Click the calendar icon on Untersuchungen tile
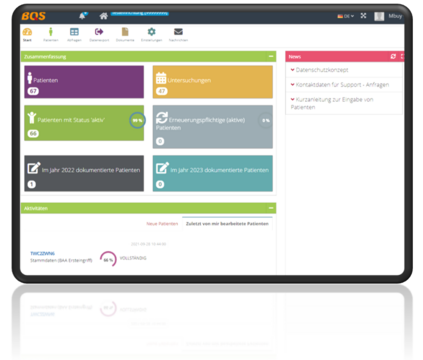This screenshot has height=360, width=423. tap(161, 78)
